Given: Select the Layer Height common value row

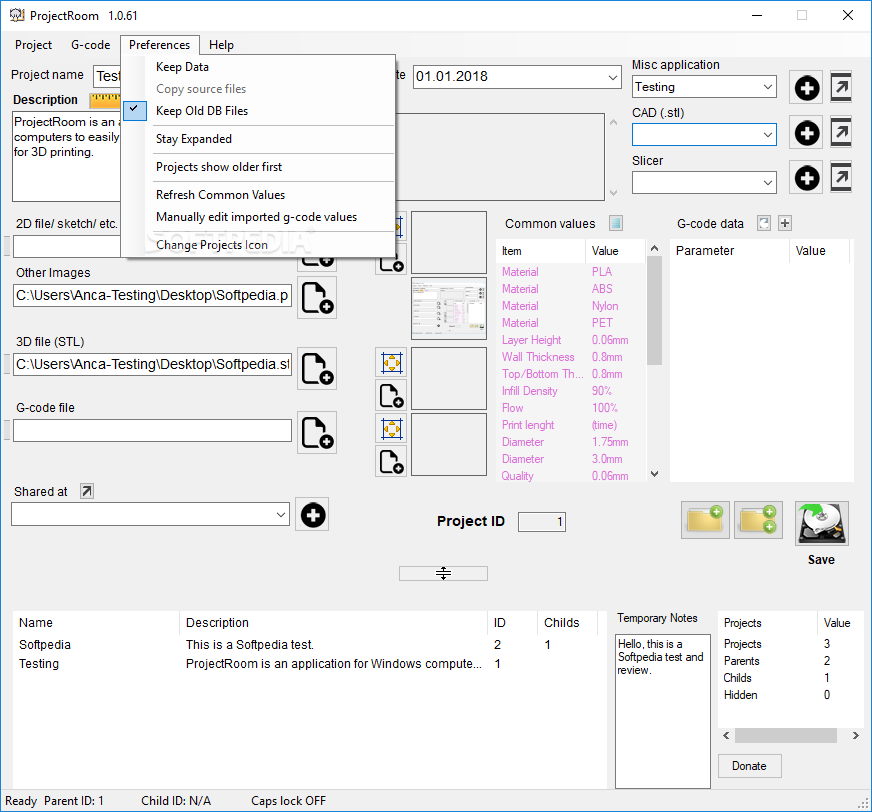Looking at the screenshot, I should tap(571, 340).
